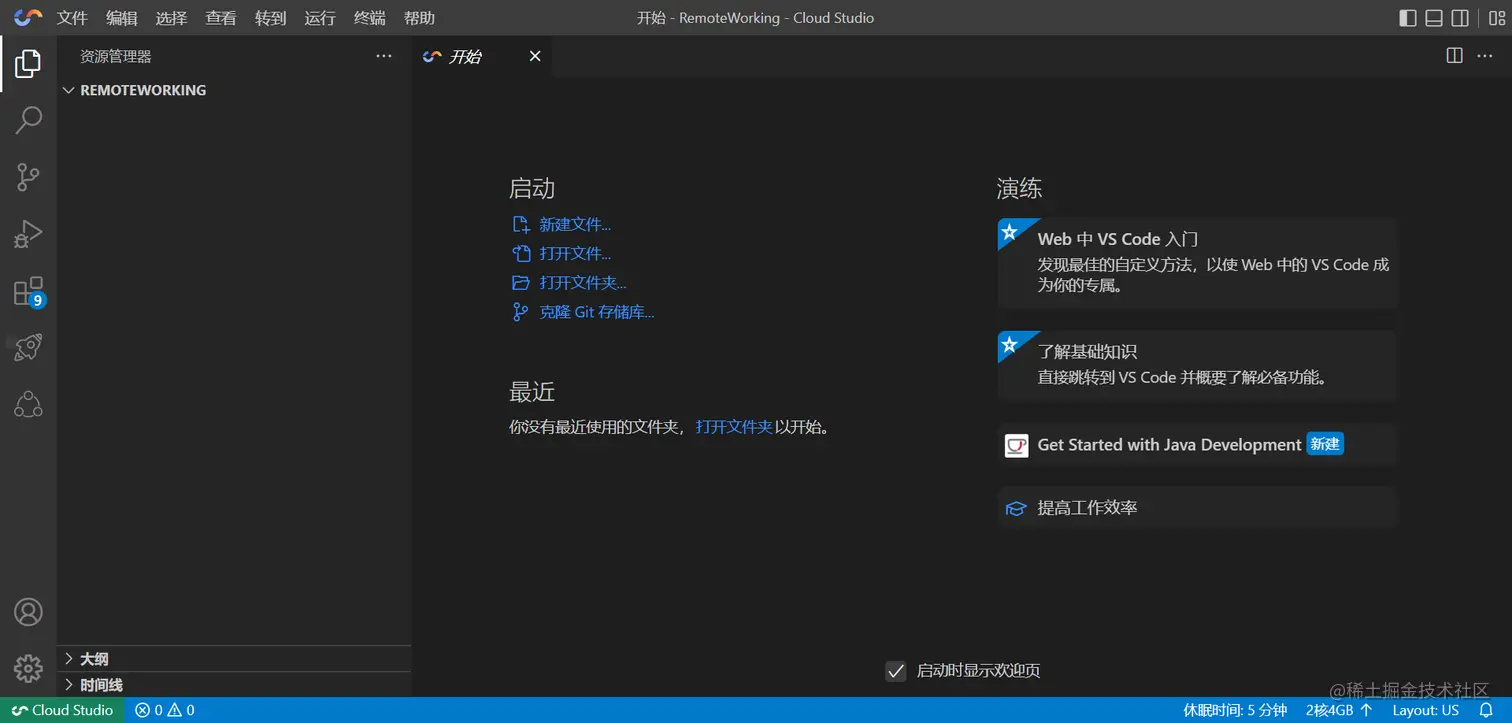Open the Manage gear settings icon
The width and height of the screenshot is (1512, 723).
28,668
